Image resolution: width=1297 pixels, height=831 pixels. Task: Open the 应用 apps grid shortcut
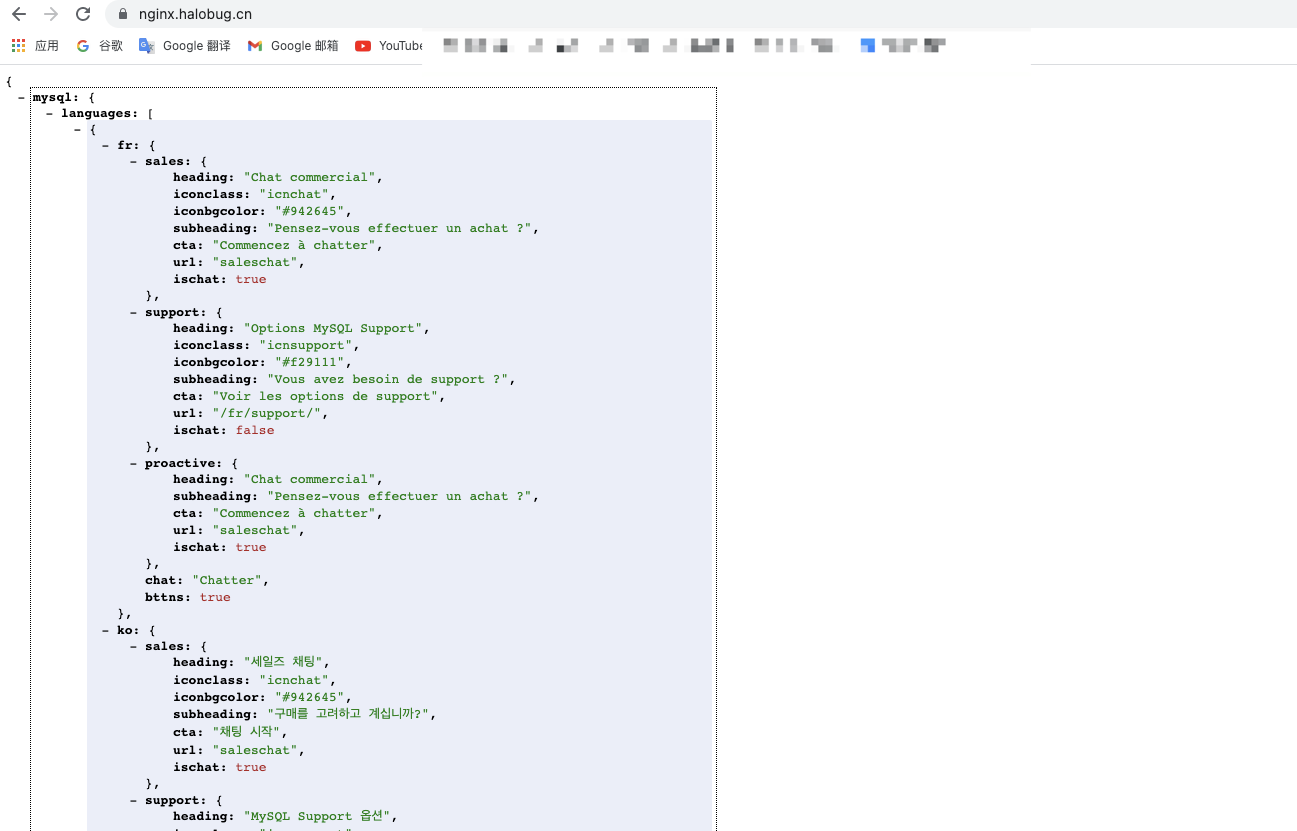pyautogui.click(x=35, y=45)
